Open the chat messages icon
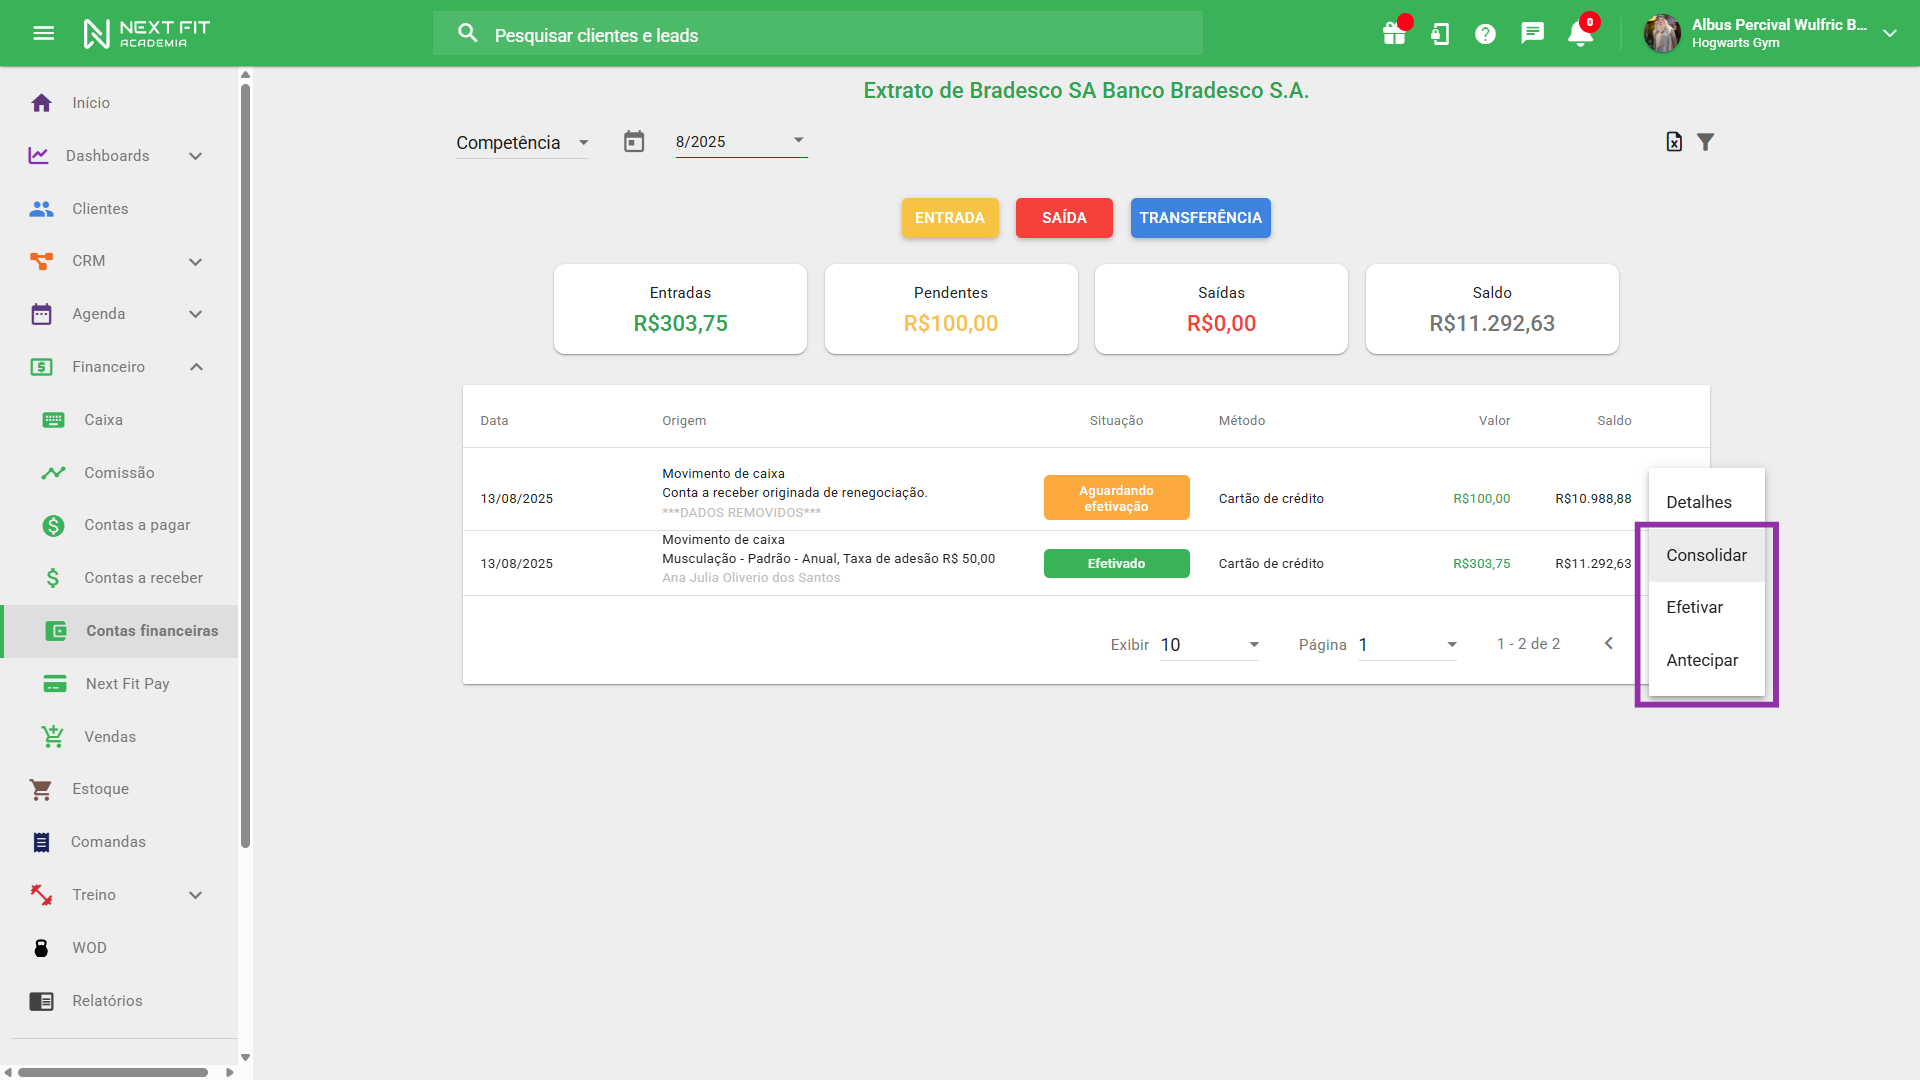This screenshot has width=1920, height=1080. (x=1532, y=34)
